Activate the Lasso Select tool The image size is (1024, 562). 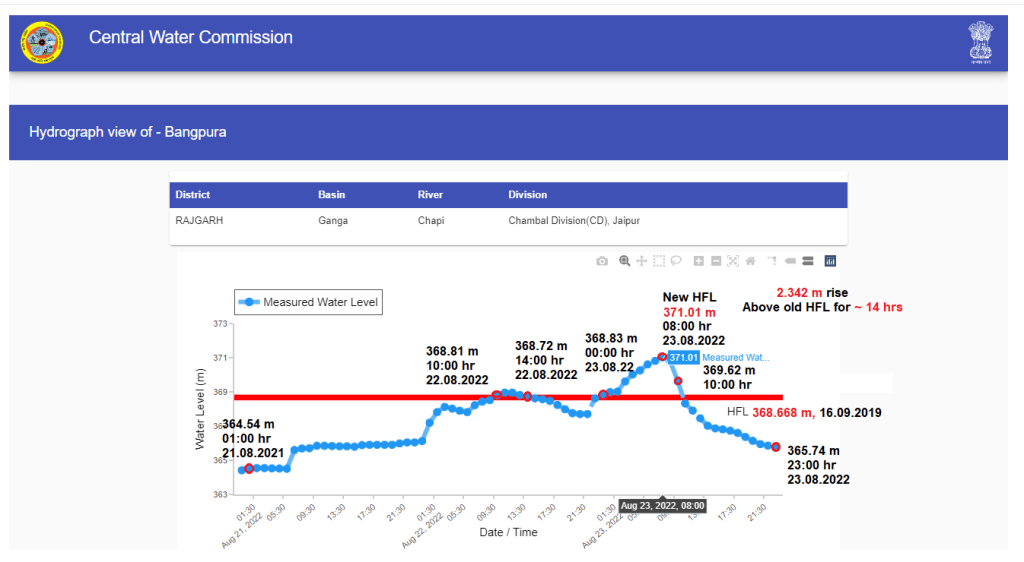click(x=676, y=261)
